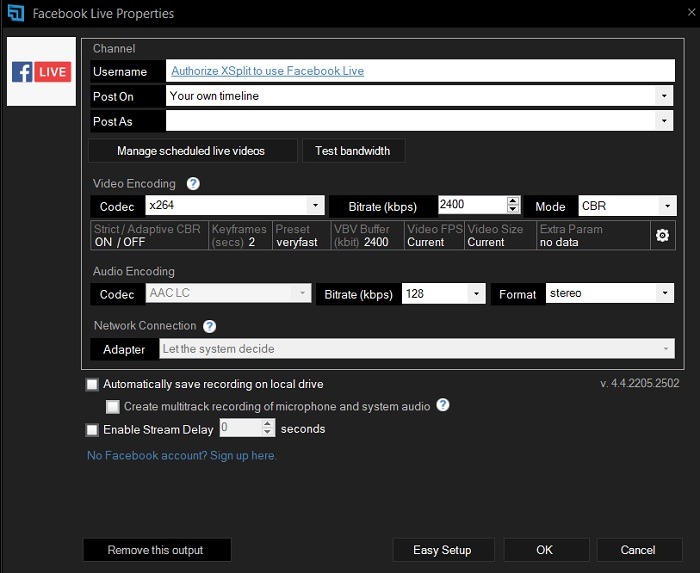Toggle Create multitrack recording checkbox
700x573 pixels.
point(112,407)
